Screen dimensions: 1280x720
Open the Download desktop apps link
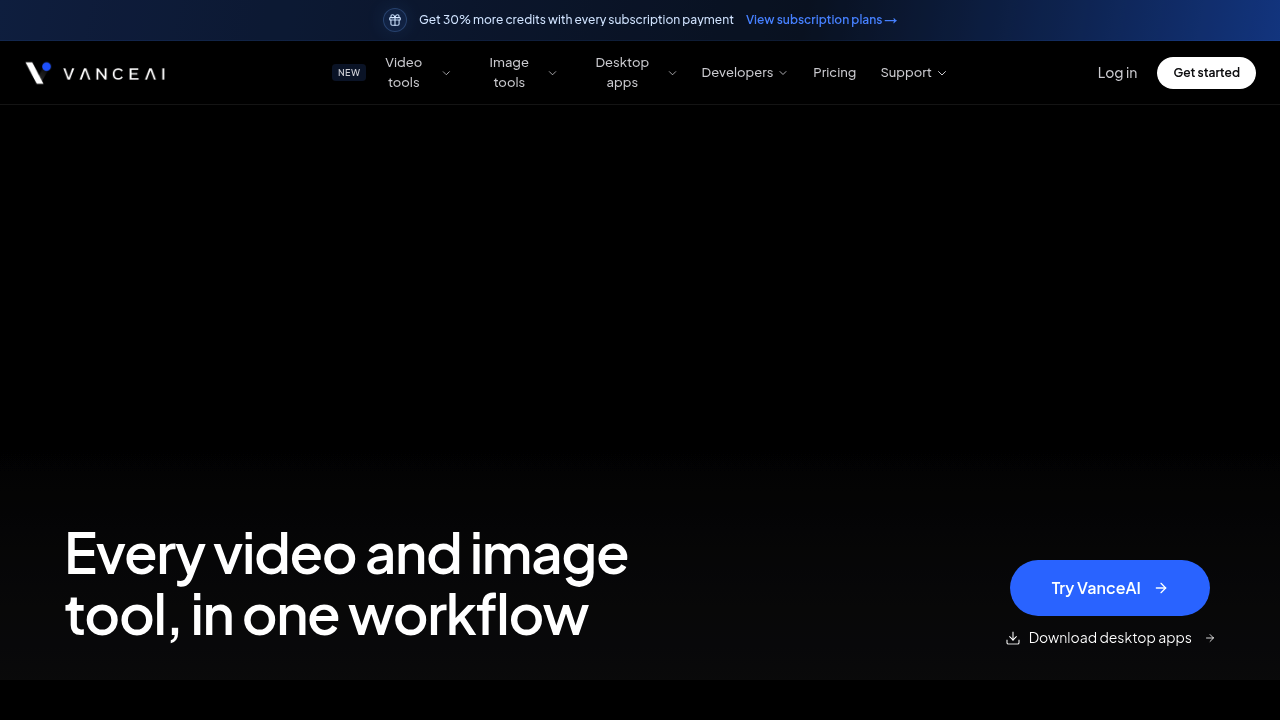pos(1110,638)
